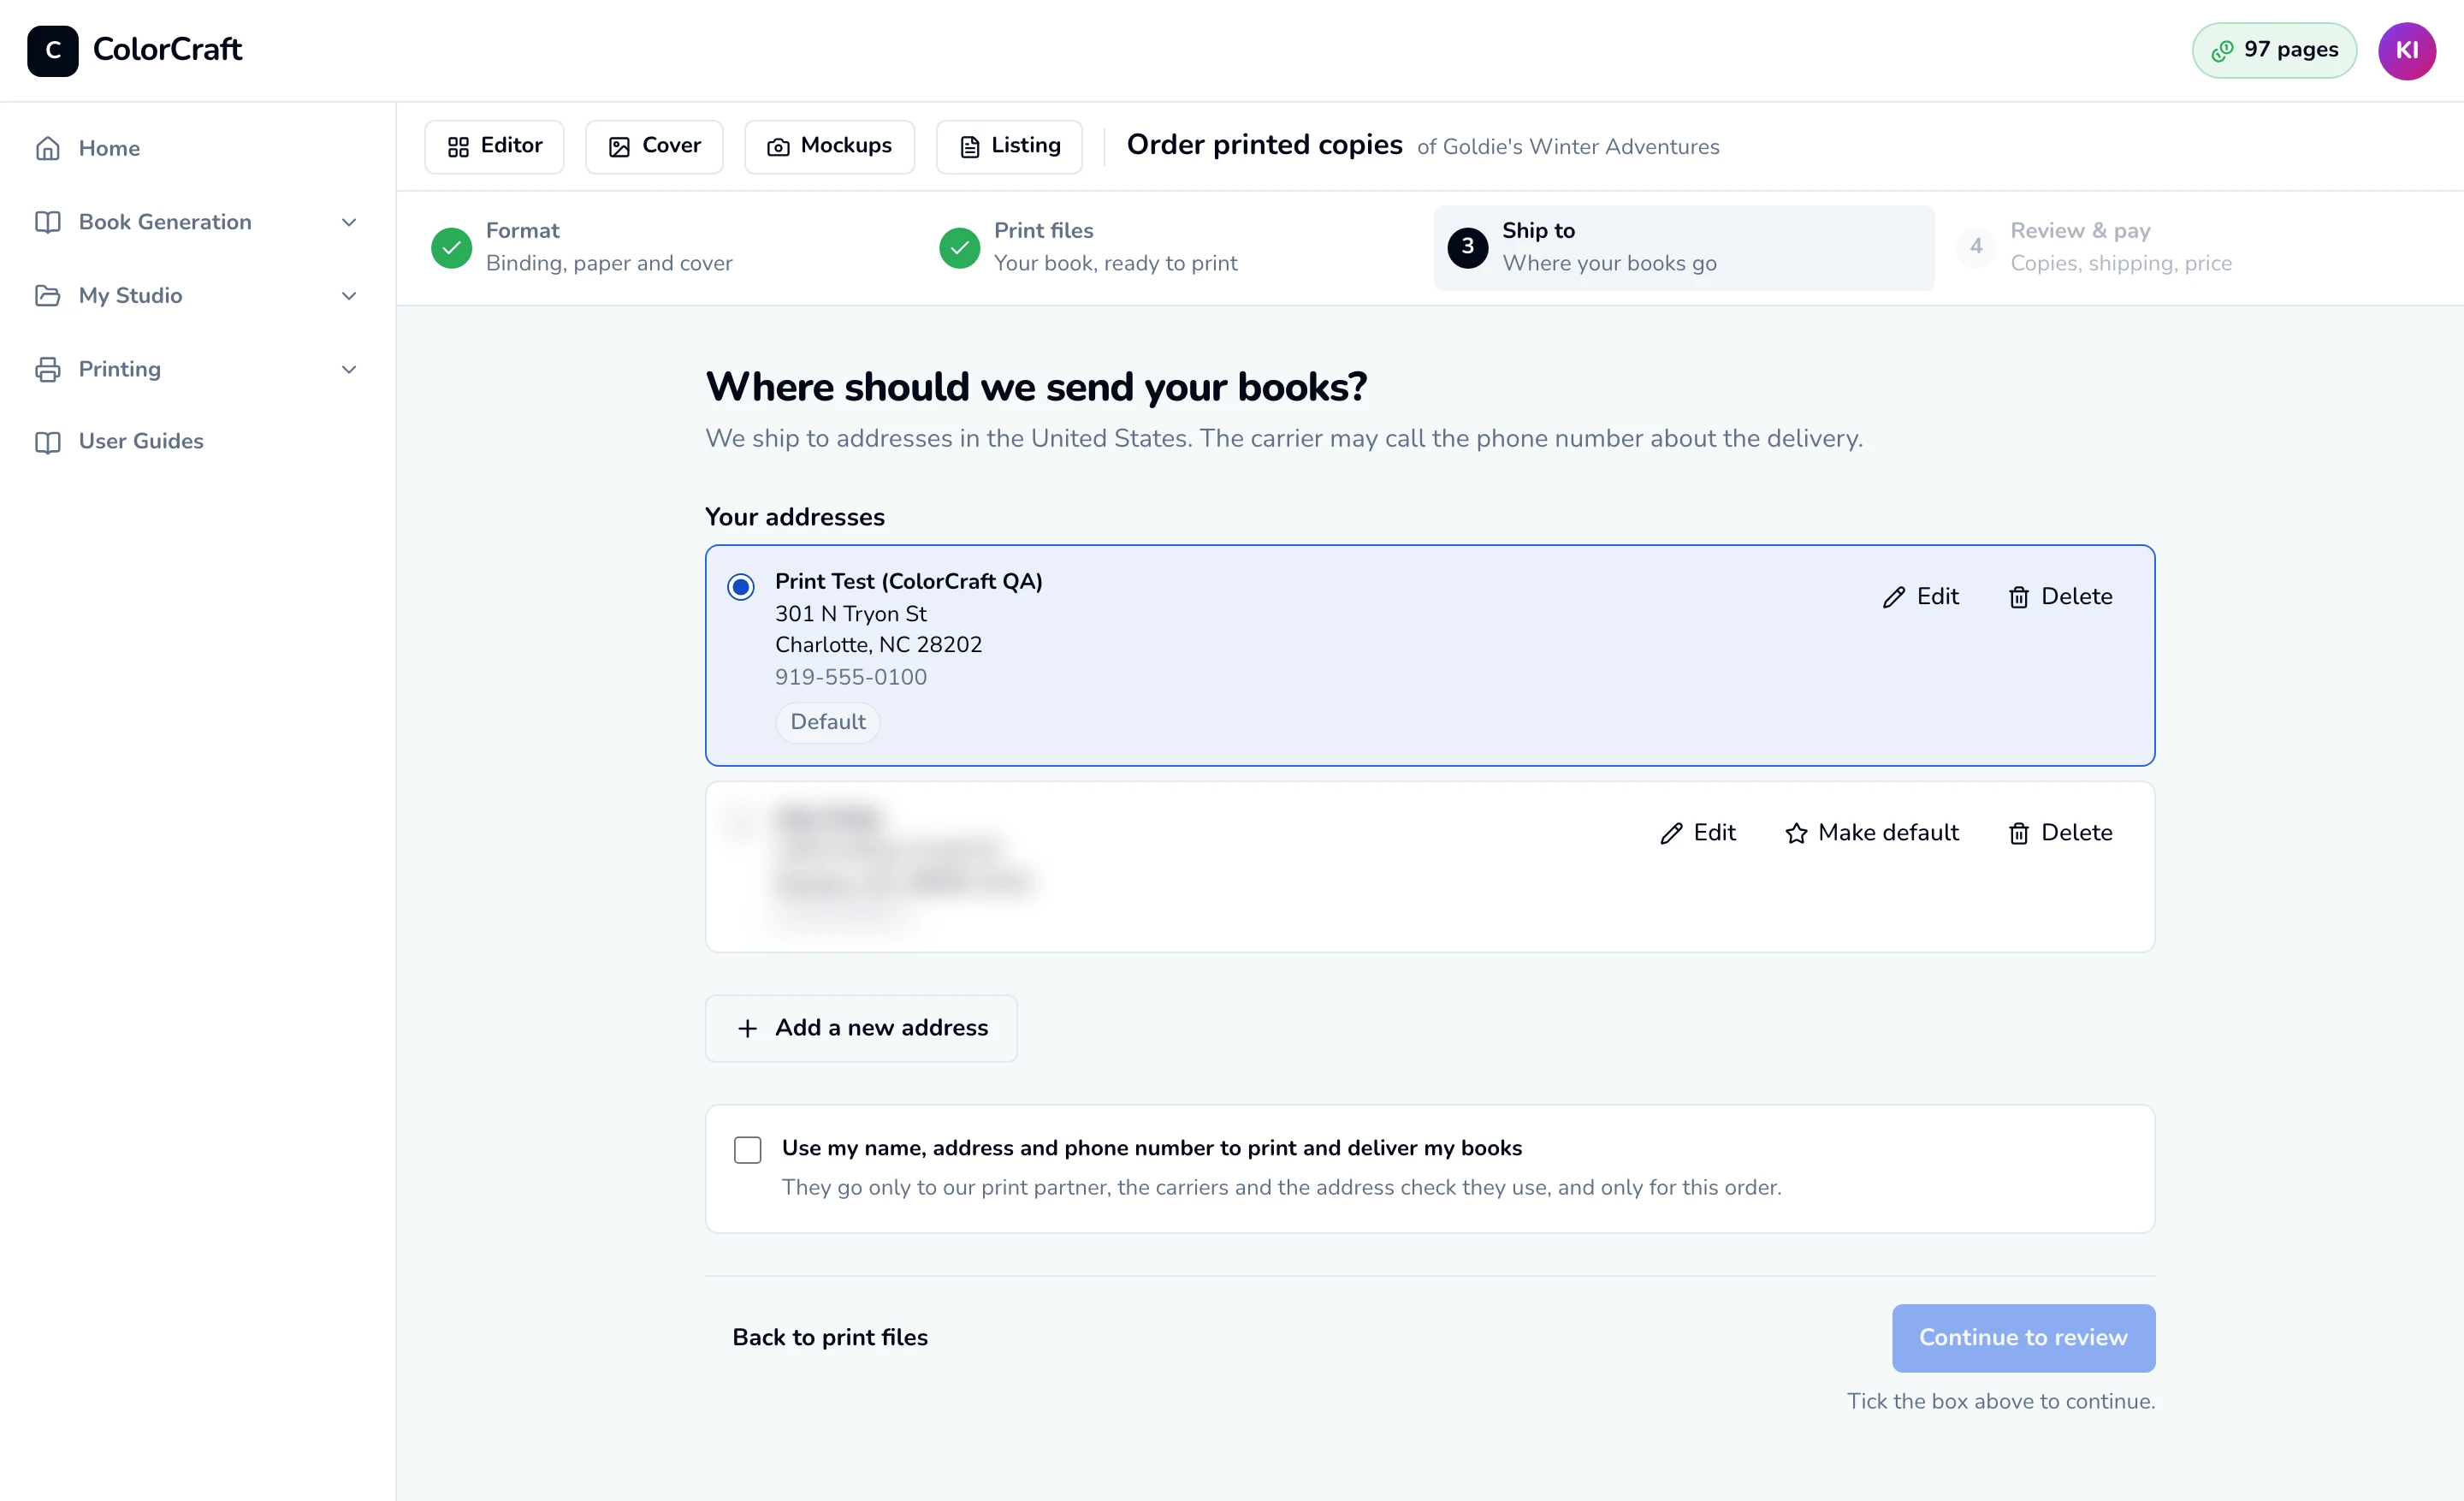Expand the Printing chevron
The image size is (2464, 1501).
pyautogui.click(x=349, y=369)
